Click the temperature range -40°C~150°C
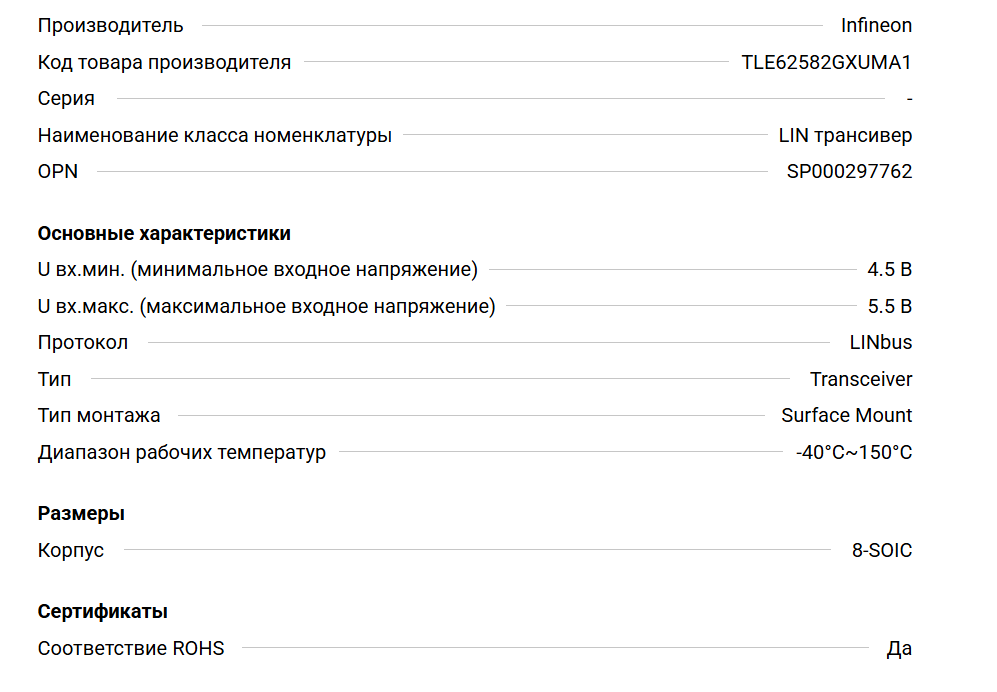 pos(854,452)
